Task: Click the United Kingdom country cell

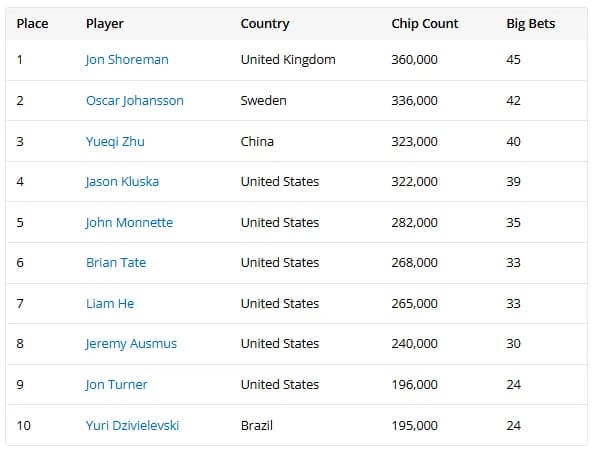Action: click(288, 60)
